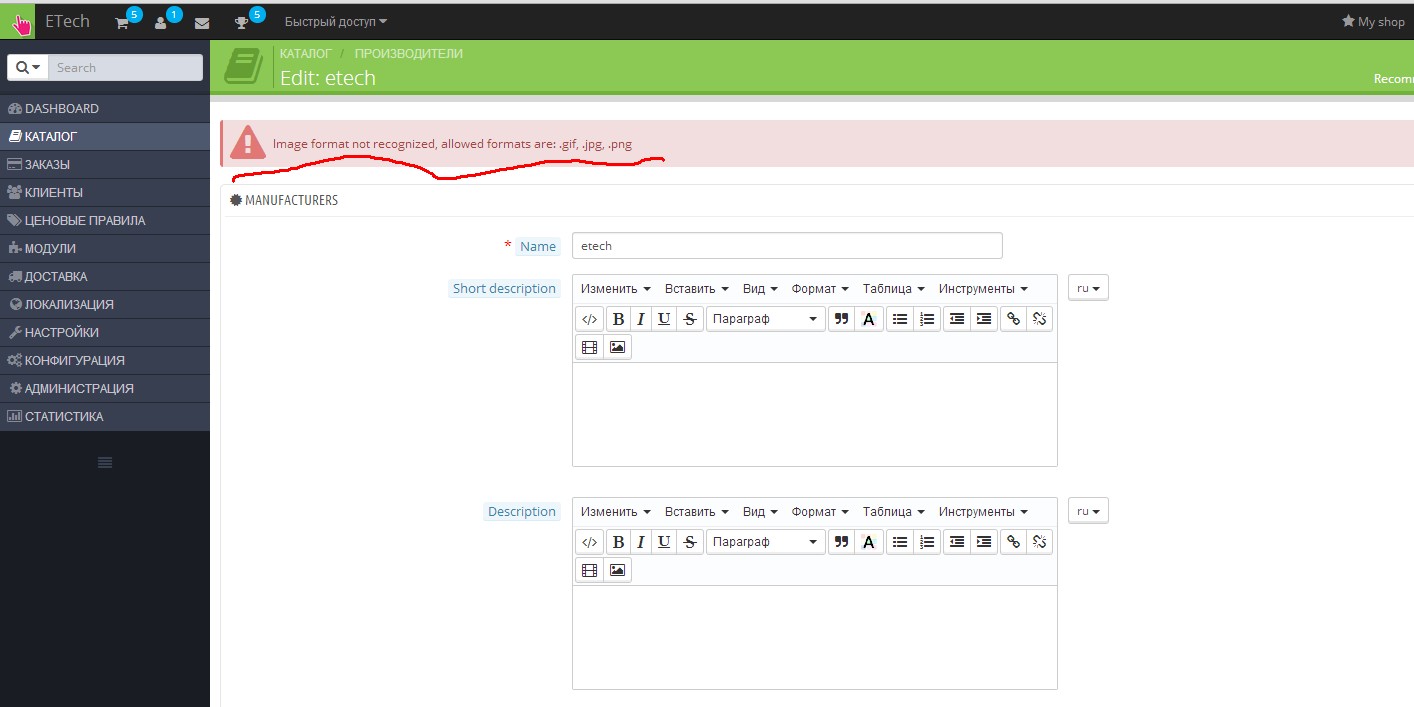1414x707 pixels.
Task: Open МОДУЛИ section in sidebar
Action: pos(105,248)
